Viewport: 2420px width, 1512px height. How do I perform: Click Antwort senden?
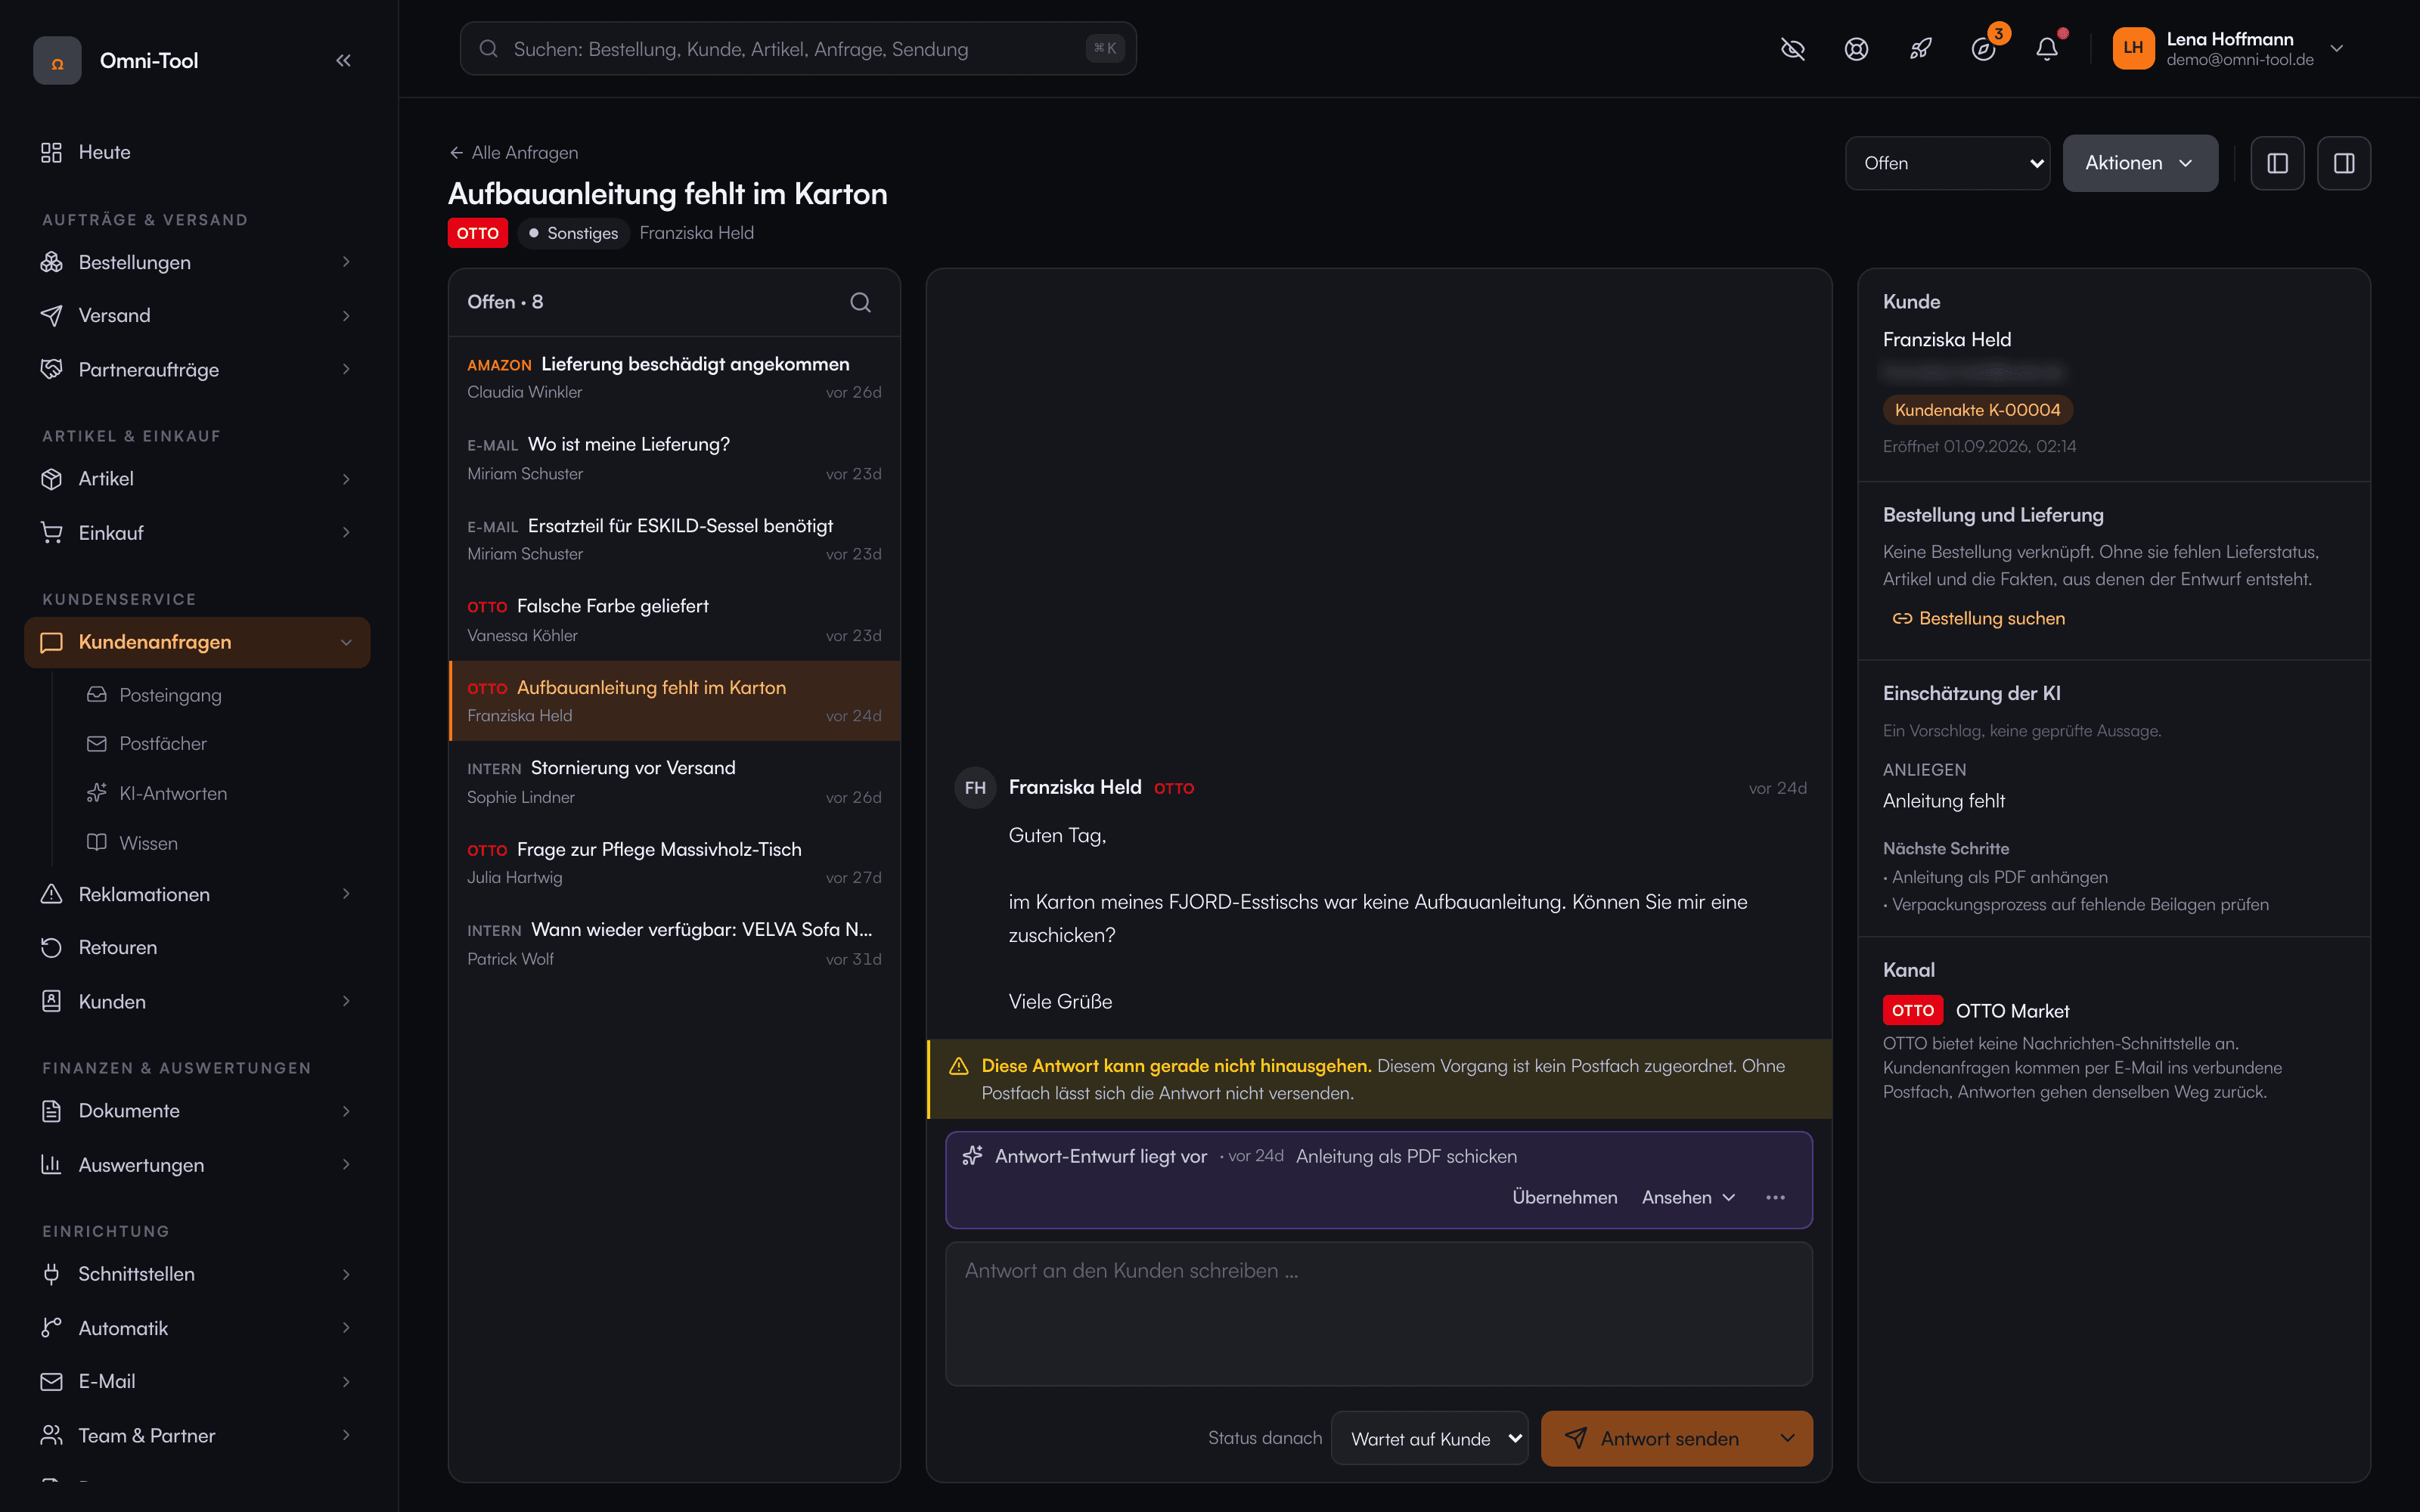click(1652, 1438)
